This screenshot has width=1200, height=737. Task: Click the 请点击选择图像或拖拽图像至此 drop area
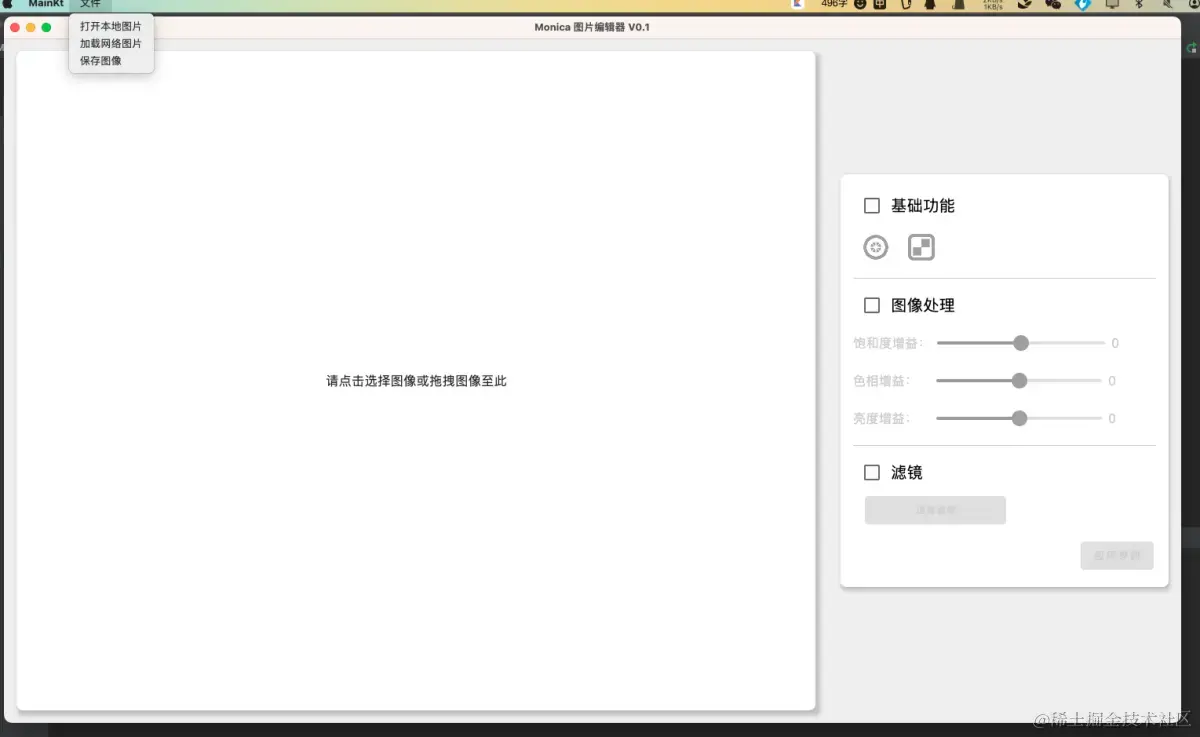(416, 381)
